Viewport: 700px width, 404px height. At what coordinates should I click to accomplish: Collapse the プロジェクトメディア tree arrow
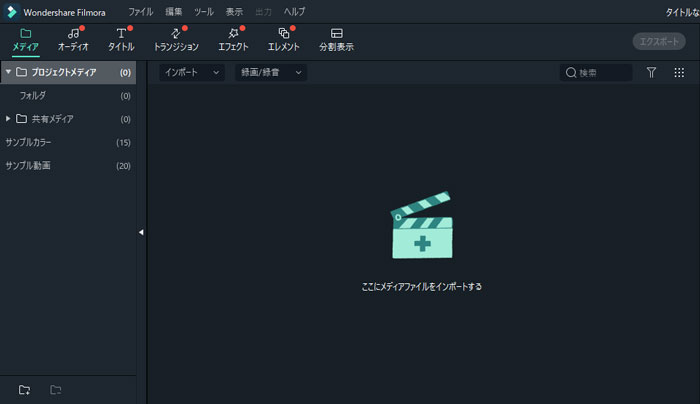point(8,72)
